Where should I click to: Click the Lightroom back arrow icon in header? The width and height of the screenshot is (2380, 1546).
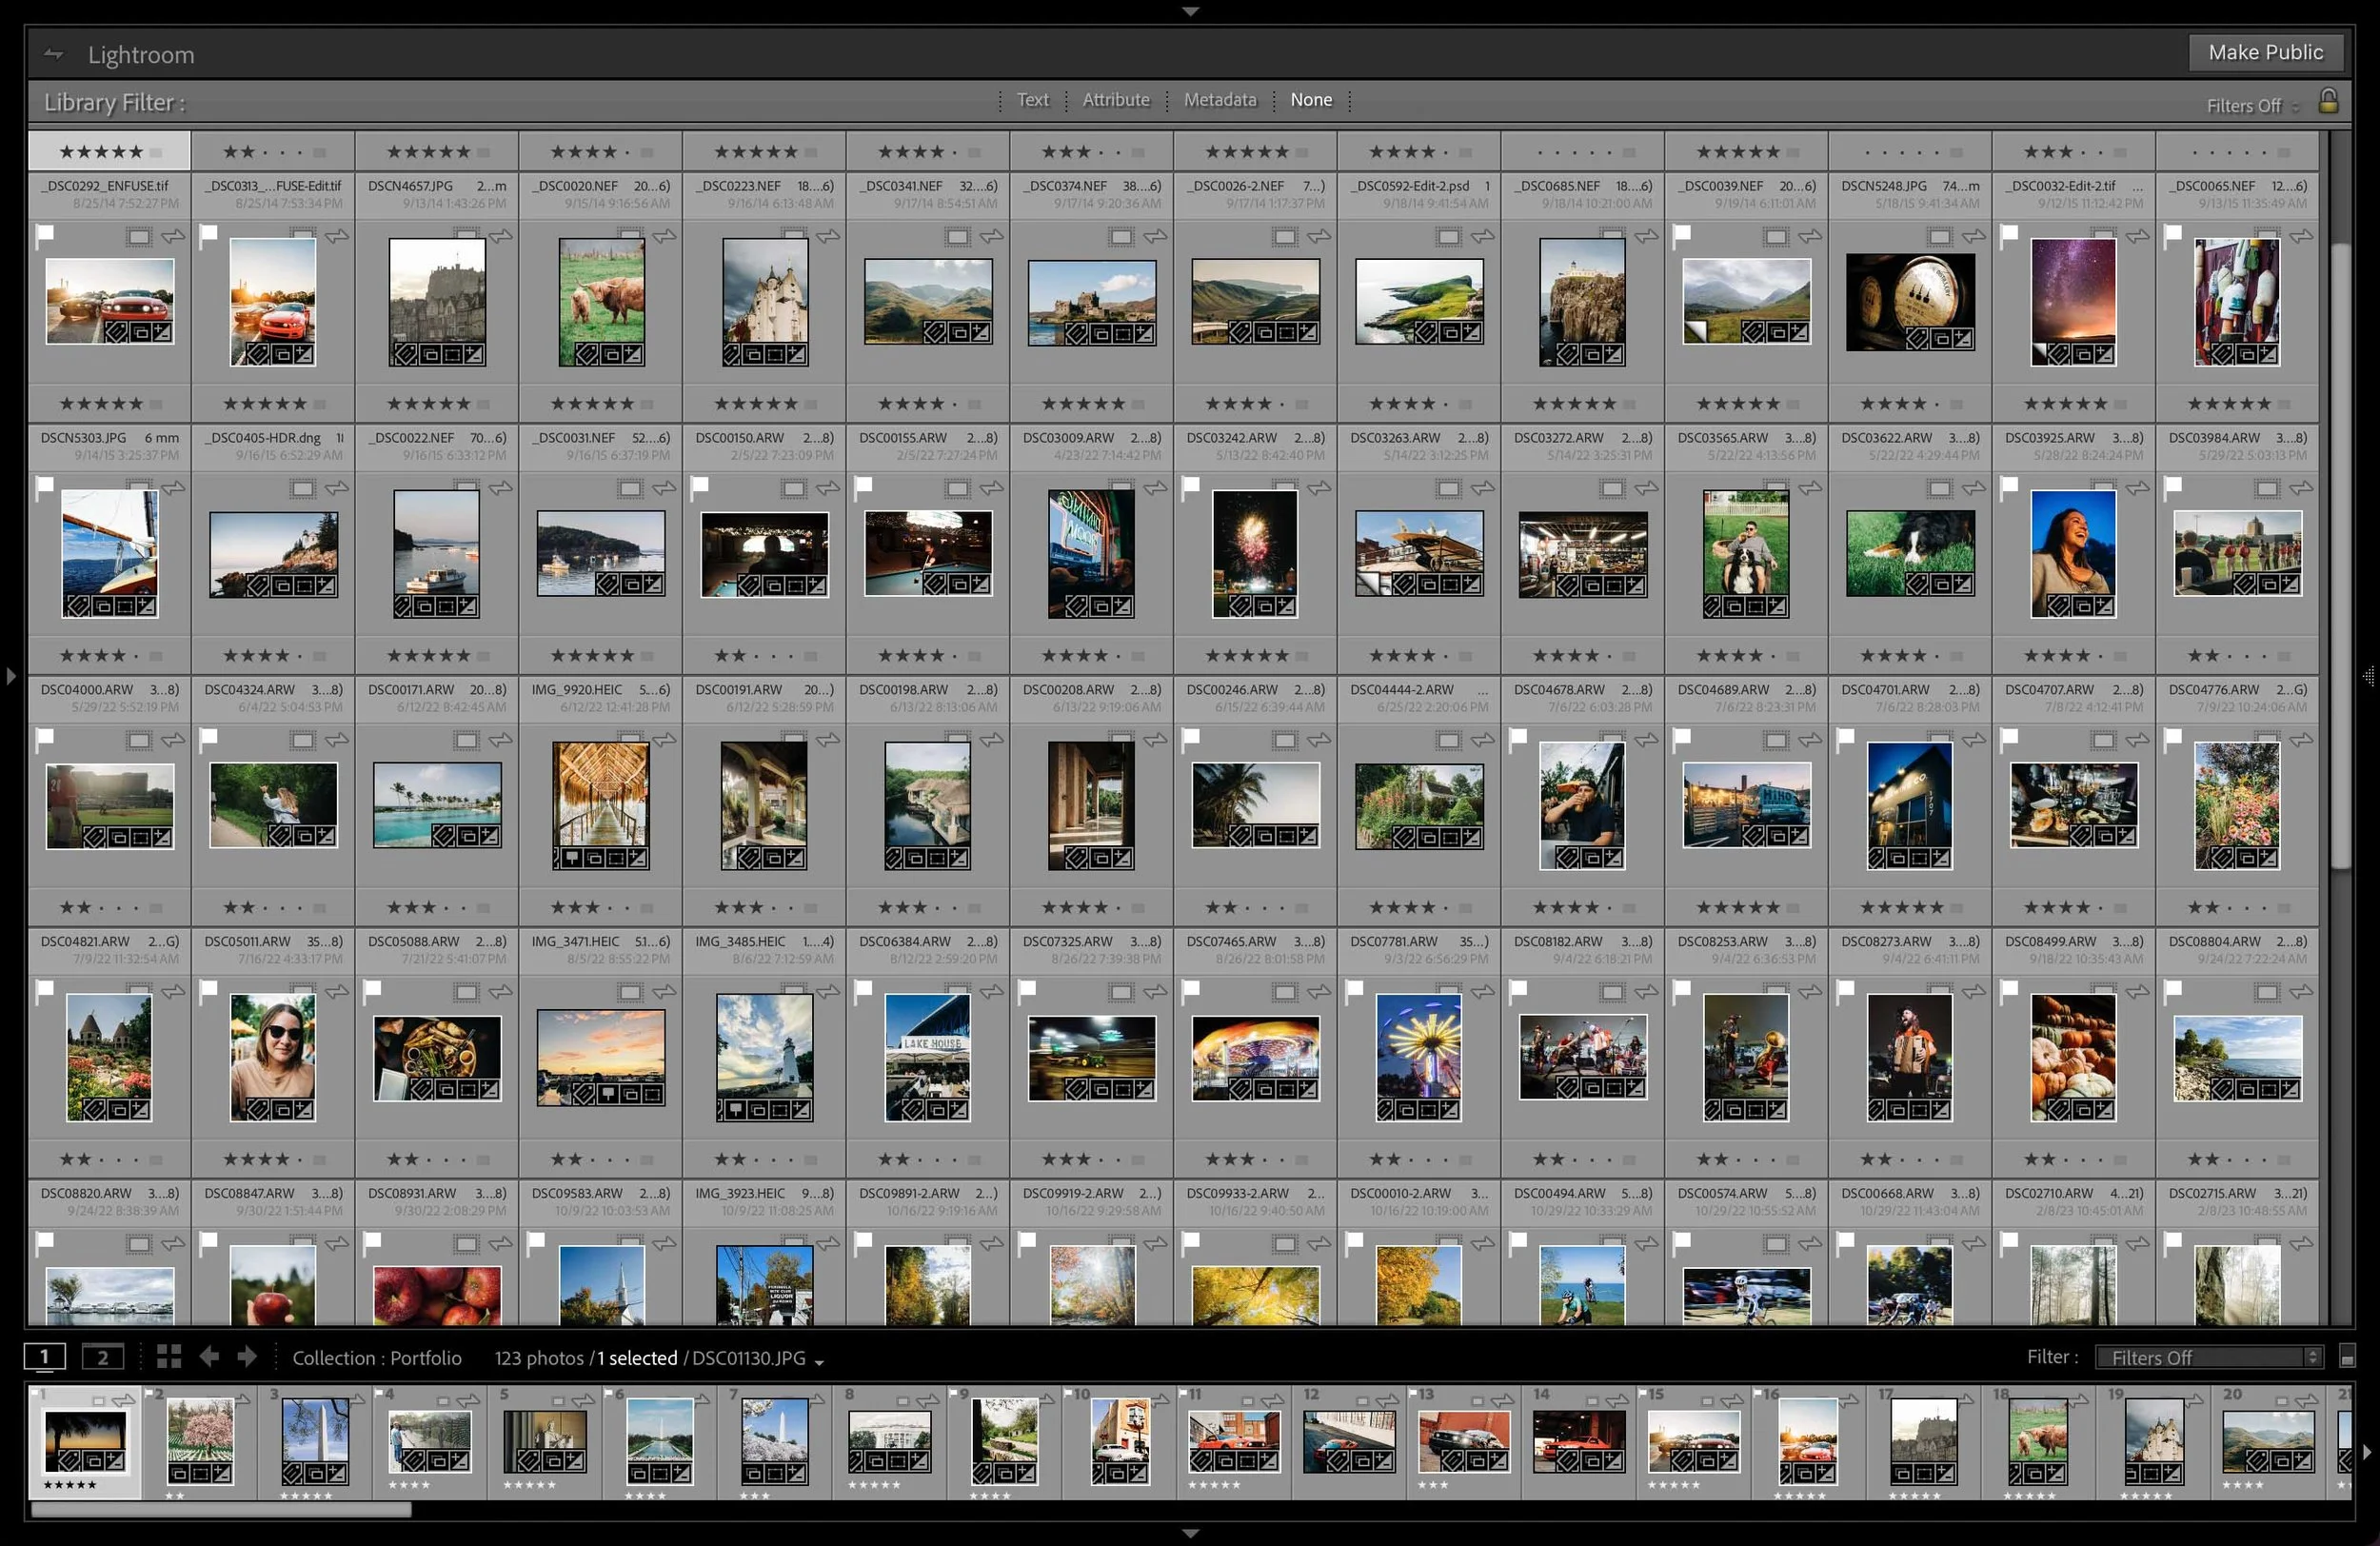[54, 54]
